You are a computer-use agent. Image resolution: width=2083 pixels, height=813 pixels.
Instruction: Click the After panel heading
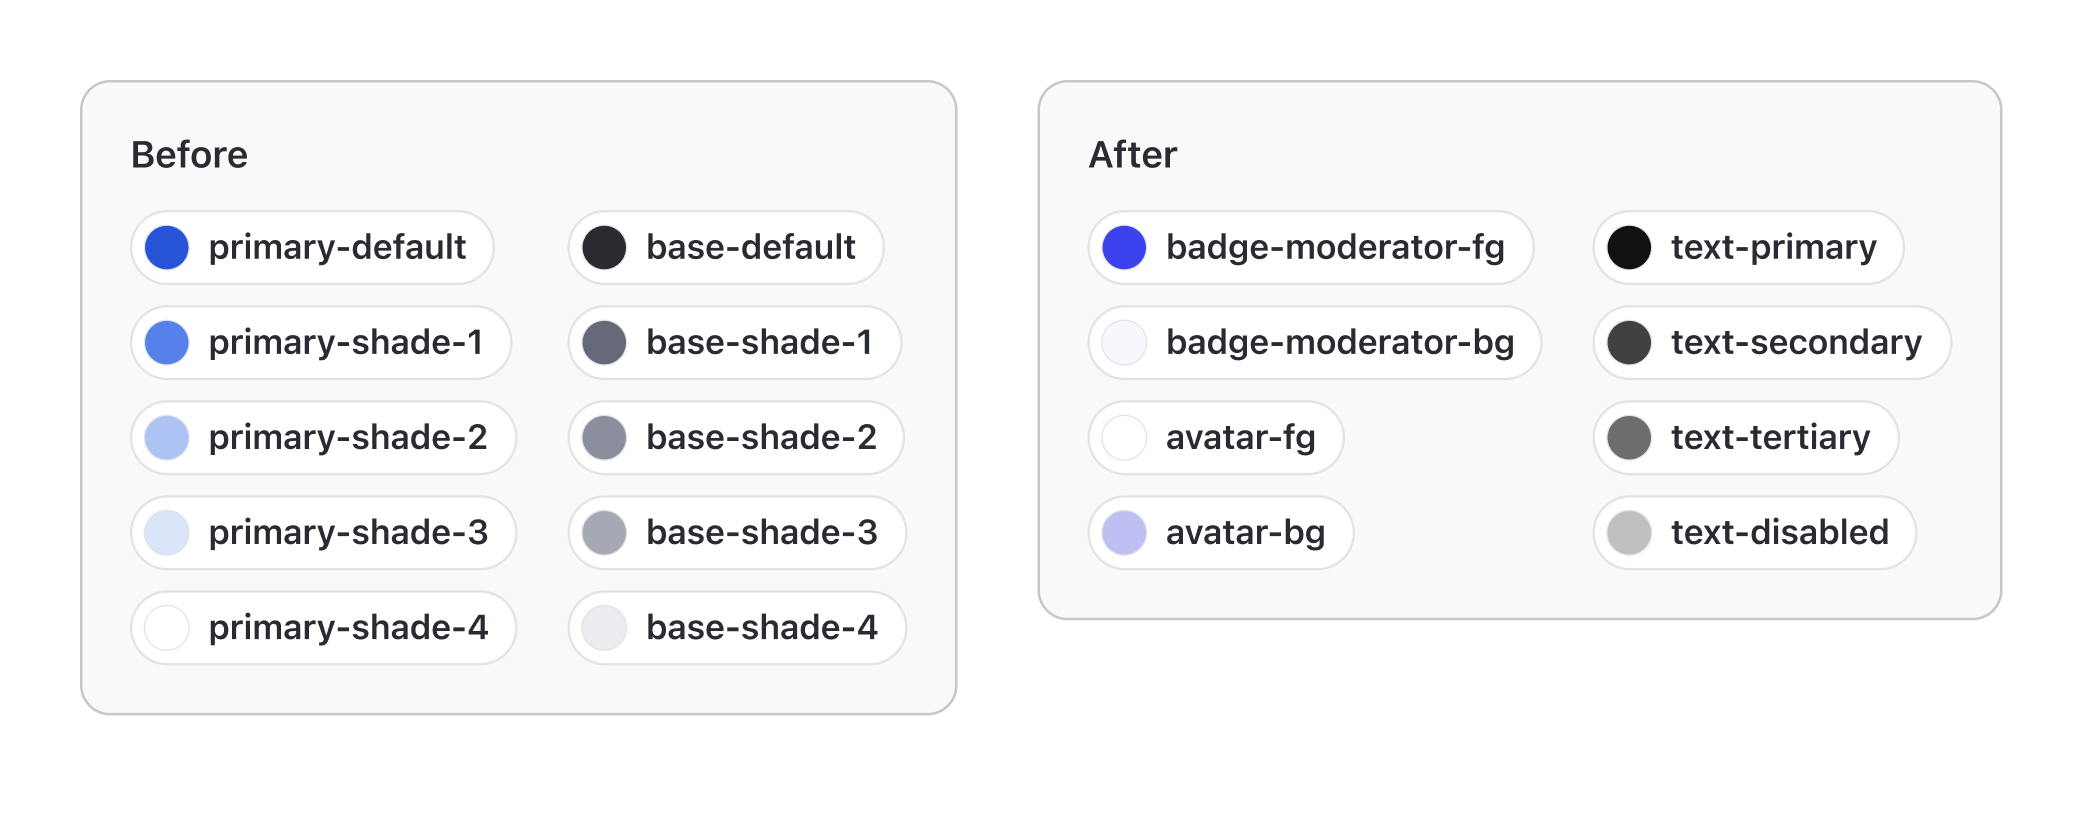[x=1133, y=155]
